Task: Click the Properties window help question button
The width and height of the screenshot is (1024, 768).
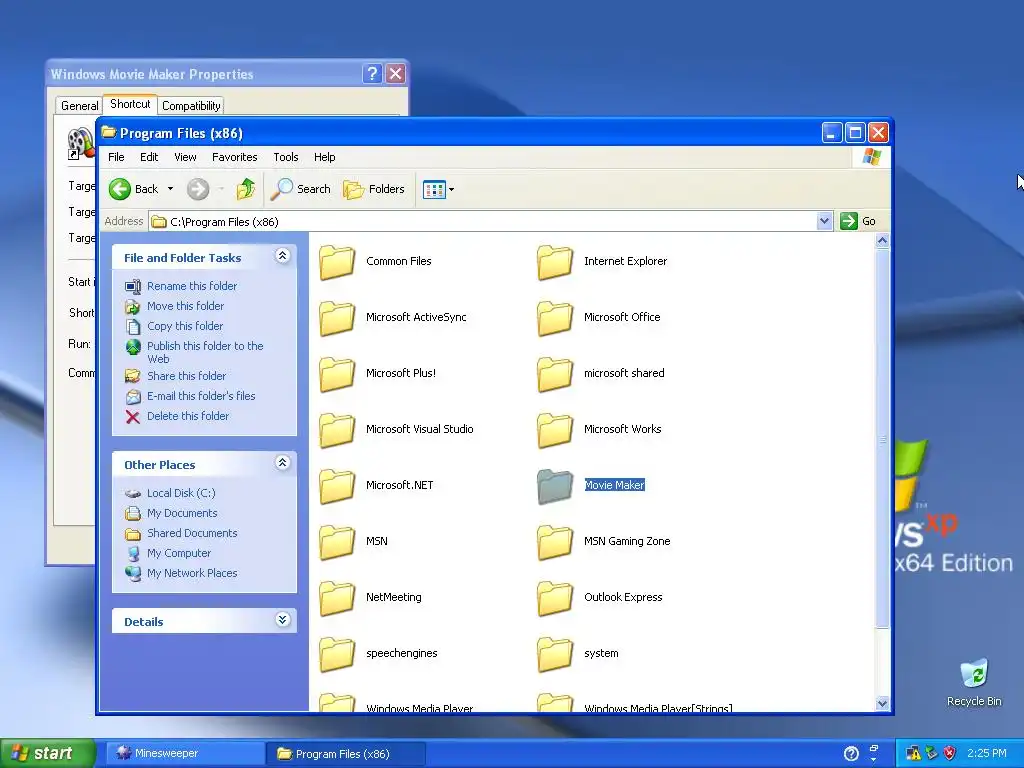Action: pyautogui.click(x=372, y=74)
